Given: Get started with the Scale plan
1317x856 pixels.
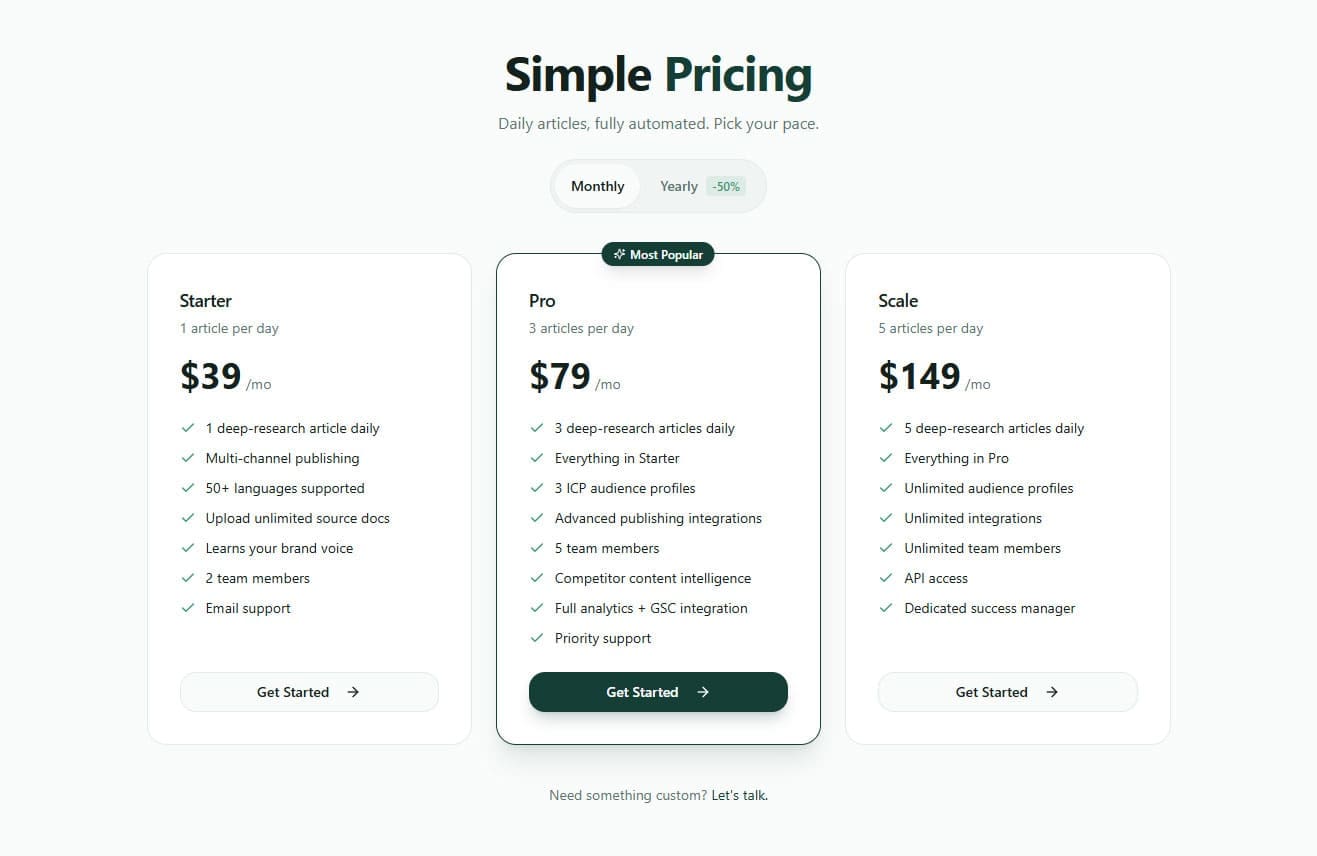Looking at the screenshot, I should point(1007,692).
